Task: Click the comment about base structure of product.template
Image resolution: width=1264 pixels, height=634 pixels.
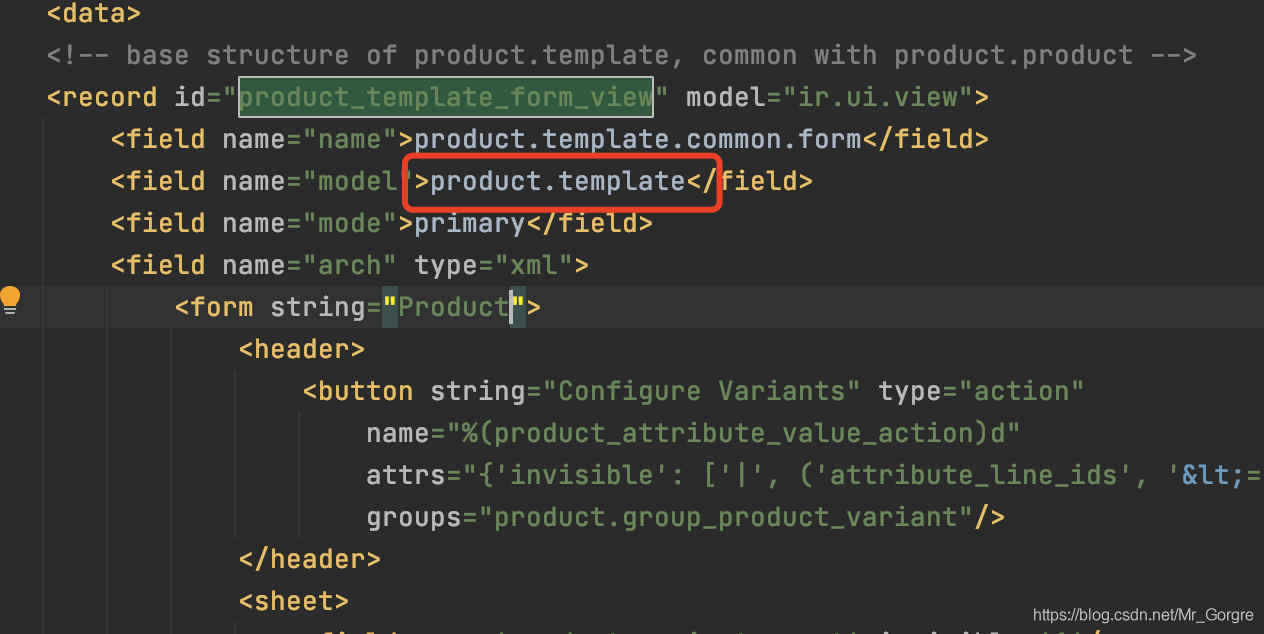Action: 621,55
